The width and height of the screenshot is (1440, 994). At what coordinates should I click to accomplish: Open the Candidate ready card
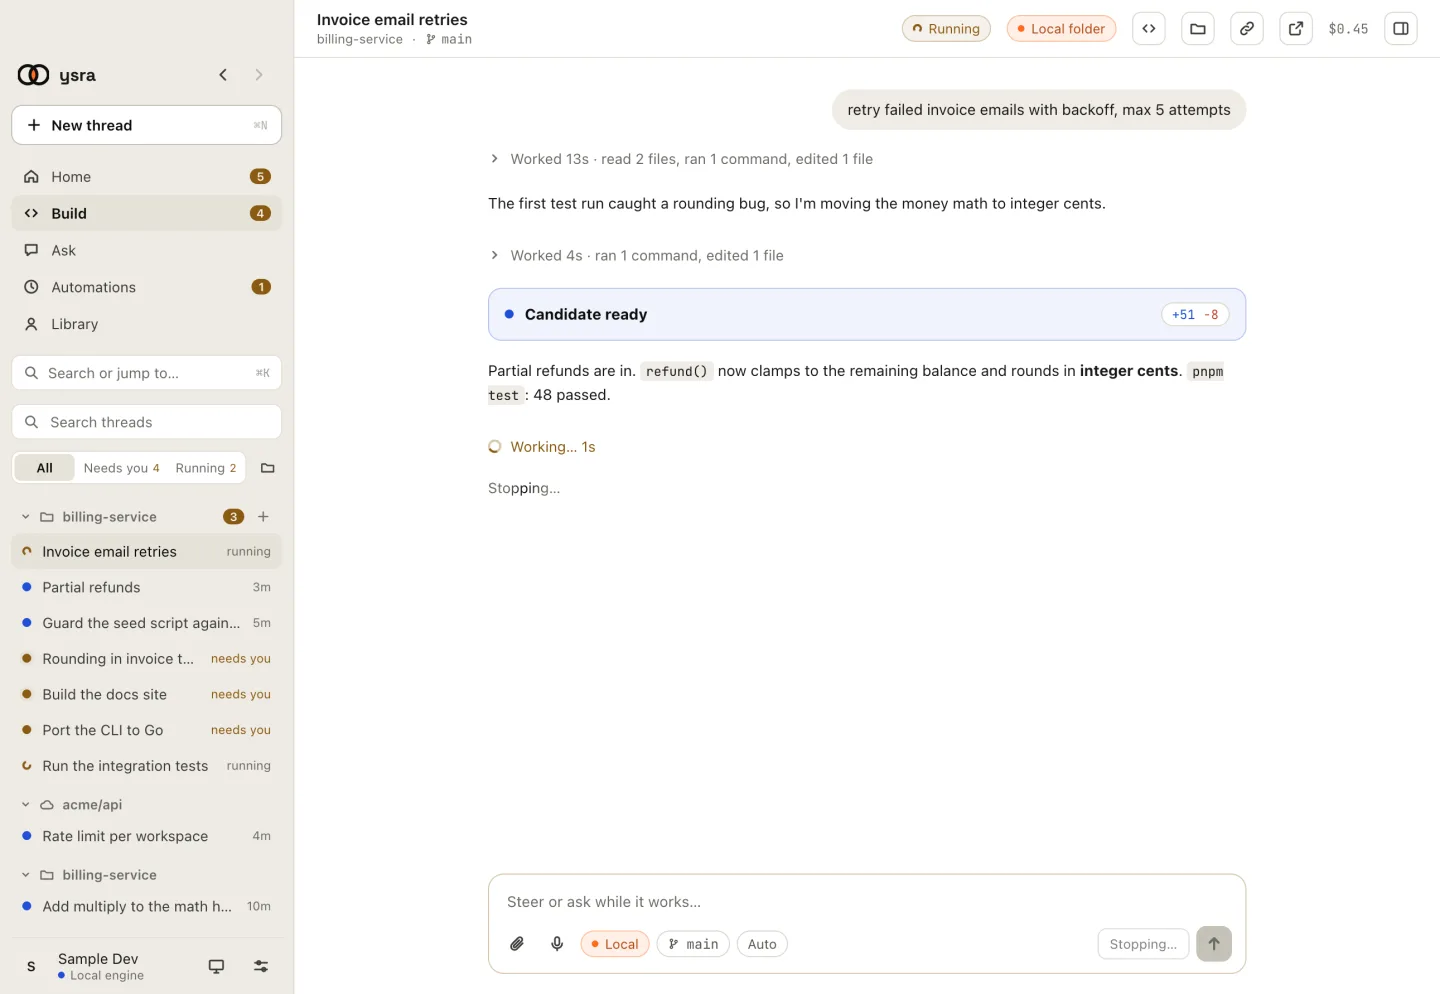(867, 315)
